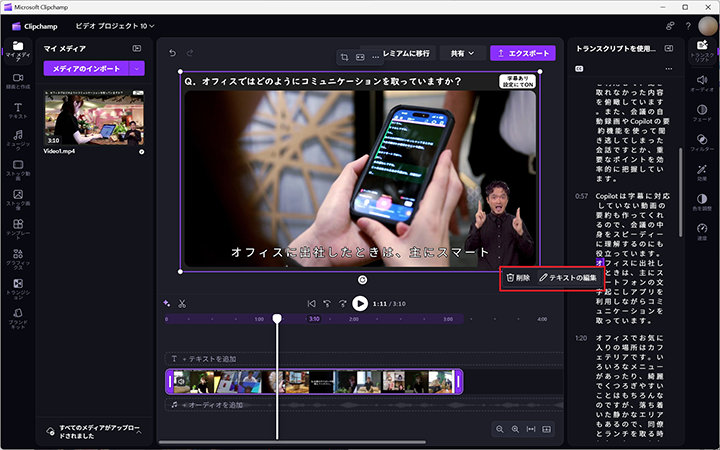Click the transcript panel scrollbar
720x450 pixels.
tap(681, 192)
